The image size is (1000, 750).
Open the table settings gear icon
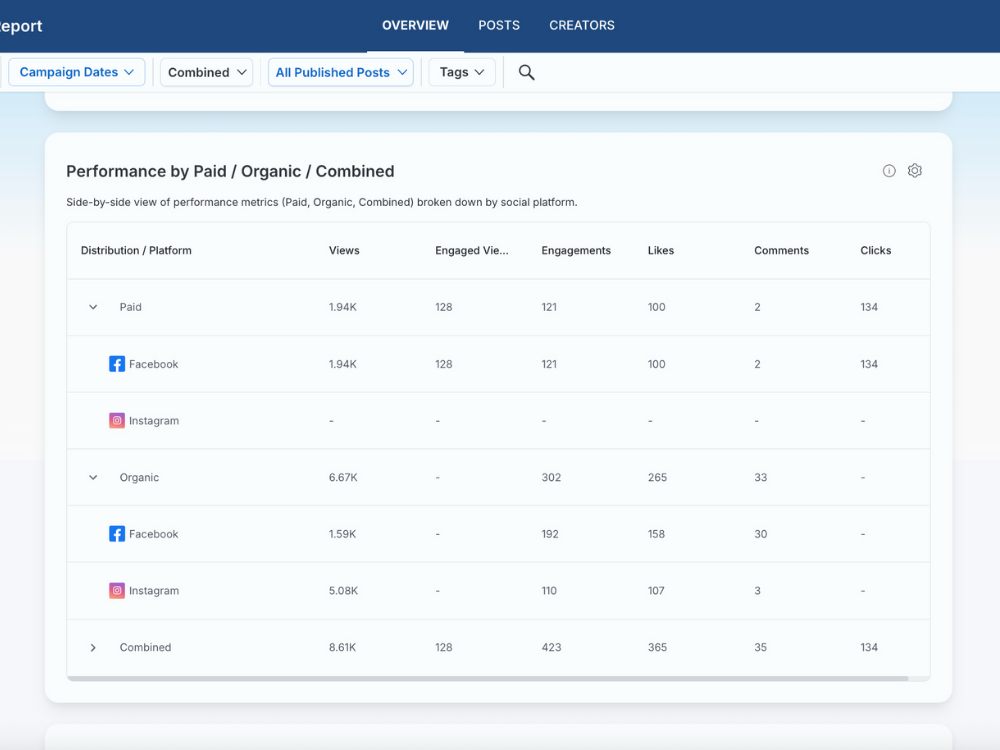point(914,171)
